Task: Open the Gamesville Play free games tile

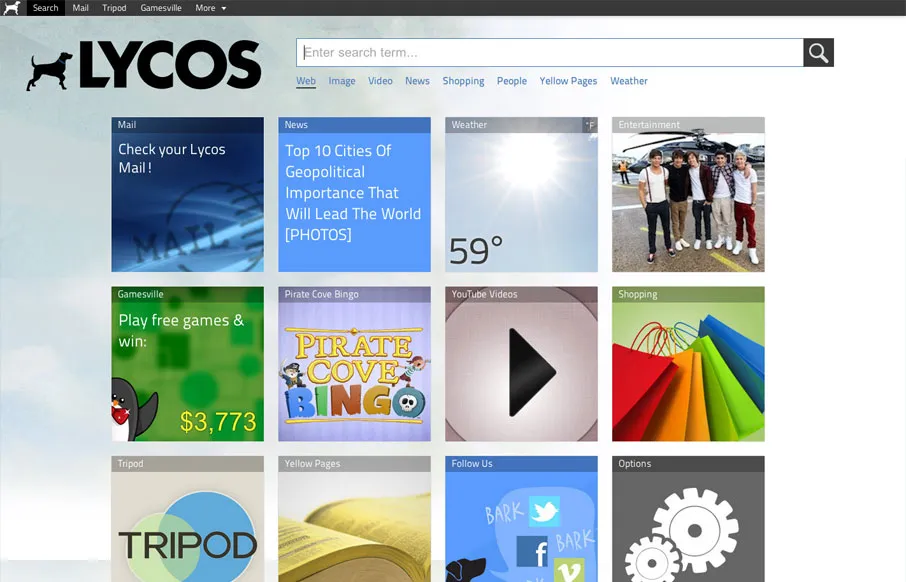Action: [x=188, y=364]
